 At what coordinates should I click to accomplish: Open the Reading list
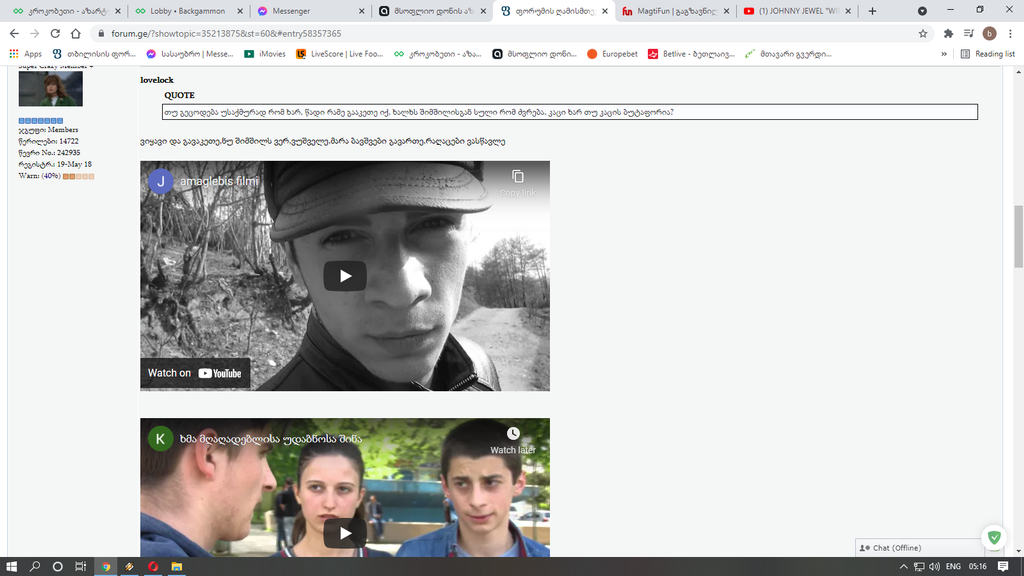[987, 54]
